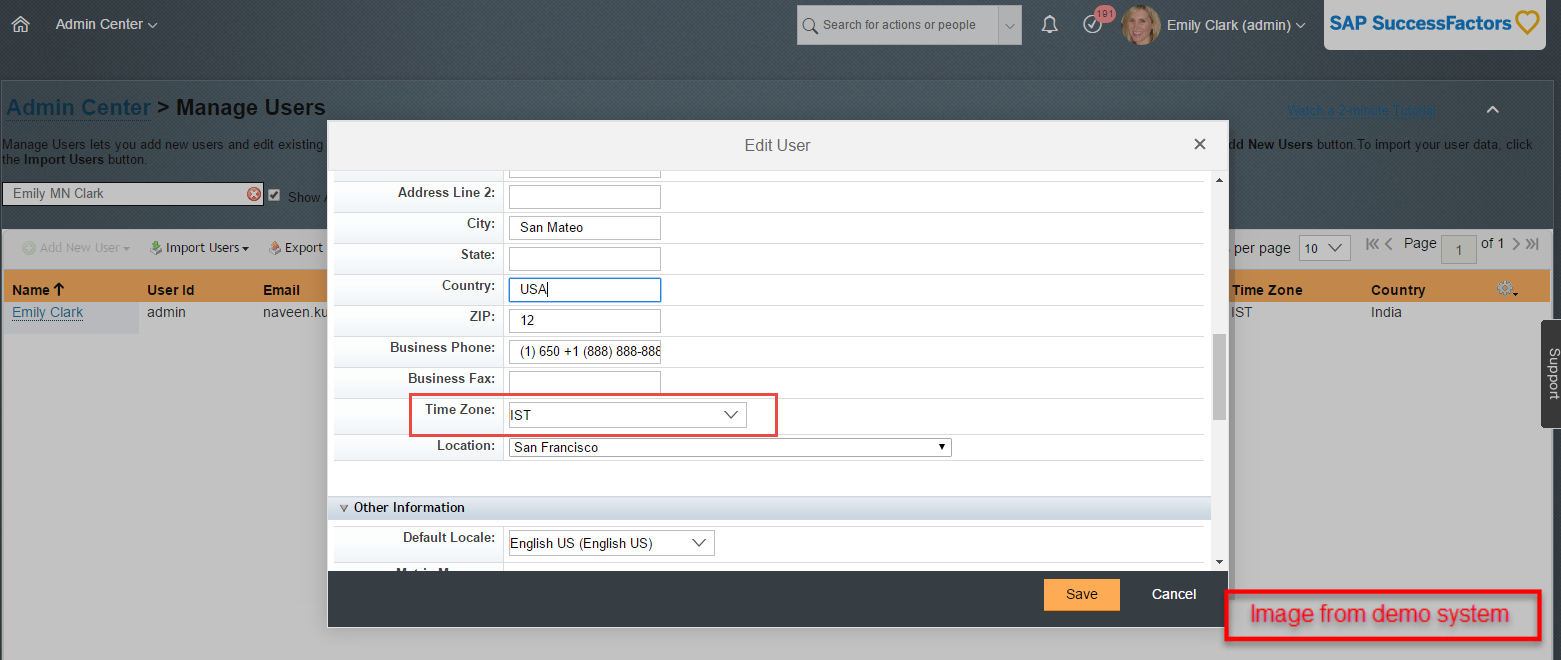
Task: Click the City field containing San Mateo
Action: coord(585,228)
